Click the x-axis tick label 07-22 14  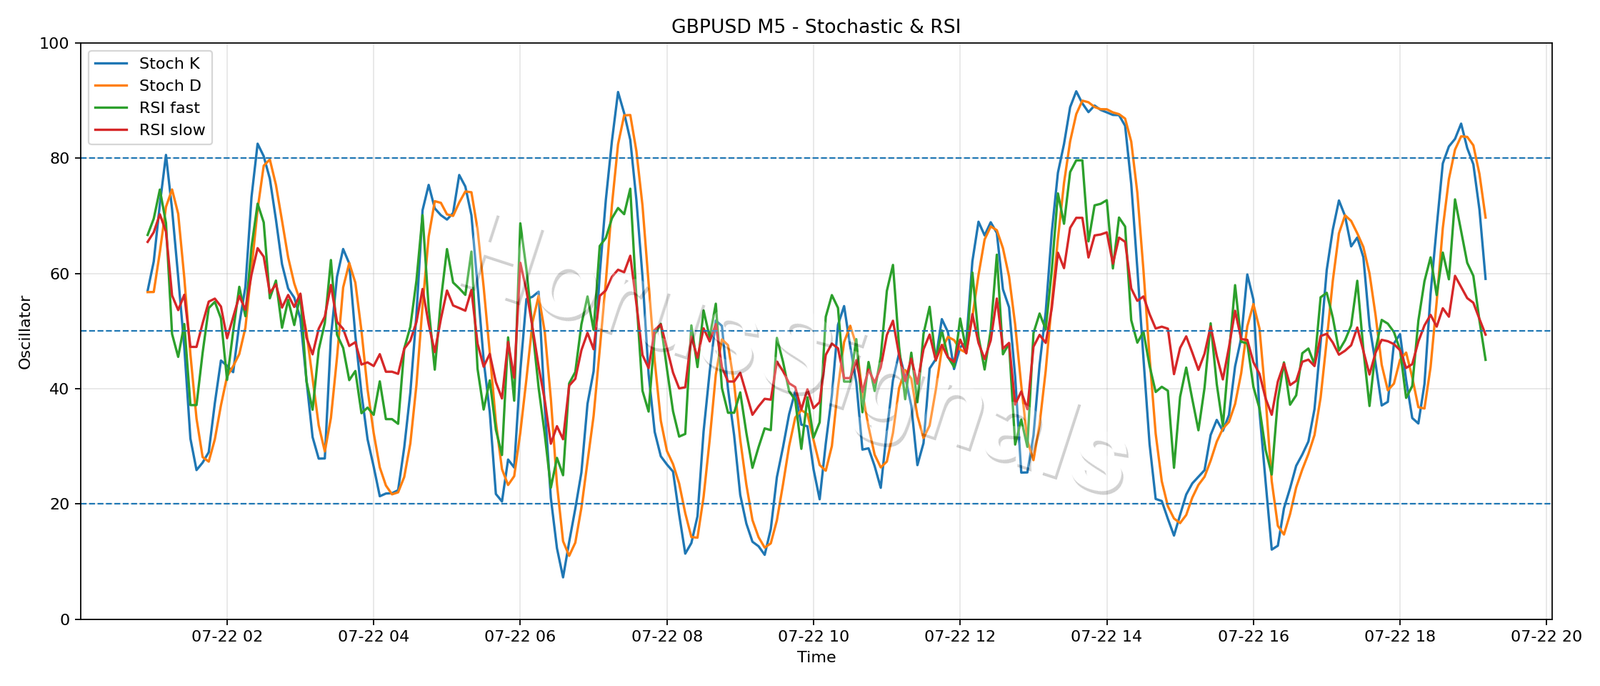click(1106, 635)
